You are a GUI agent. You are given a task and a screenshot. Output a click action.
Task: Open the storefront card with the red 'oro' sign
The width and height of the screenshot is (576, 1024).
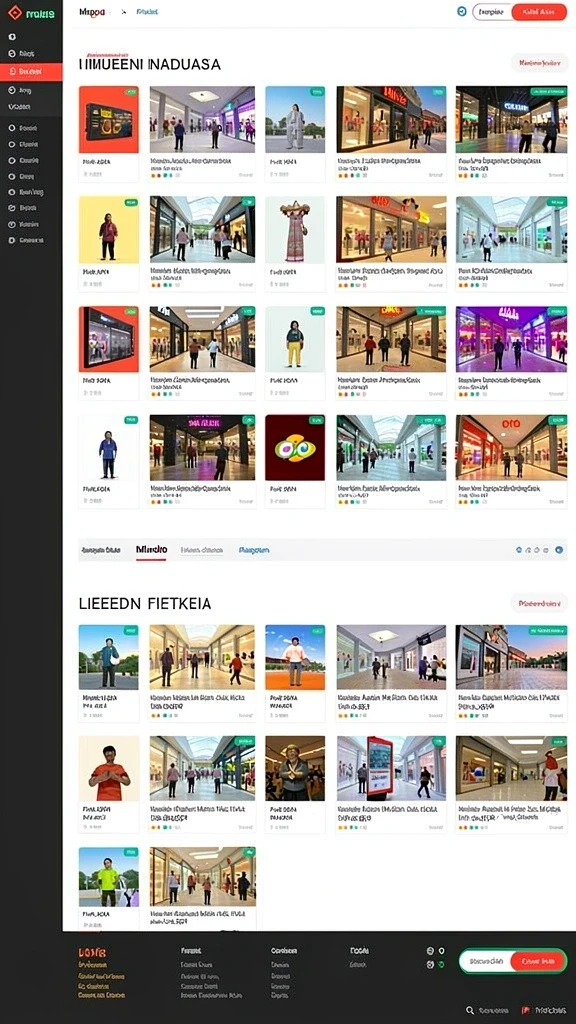511,462
